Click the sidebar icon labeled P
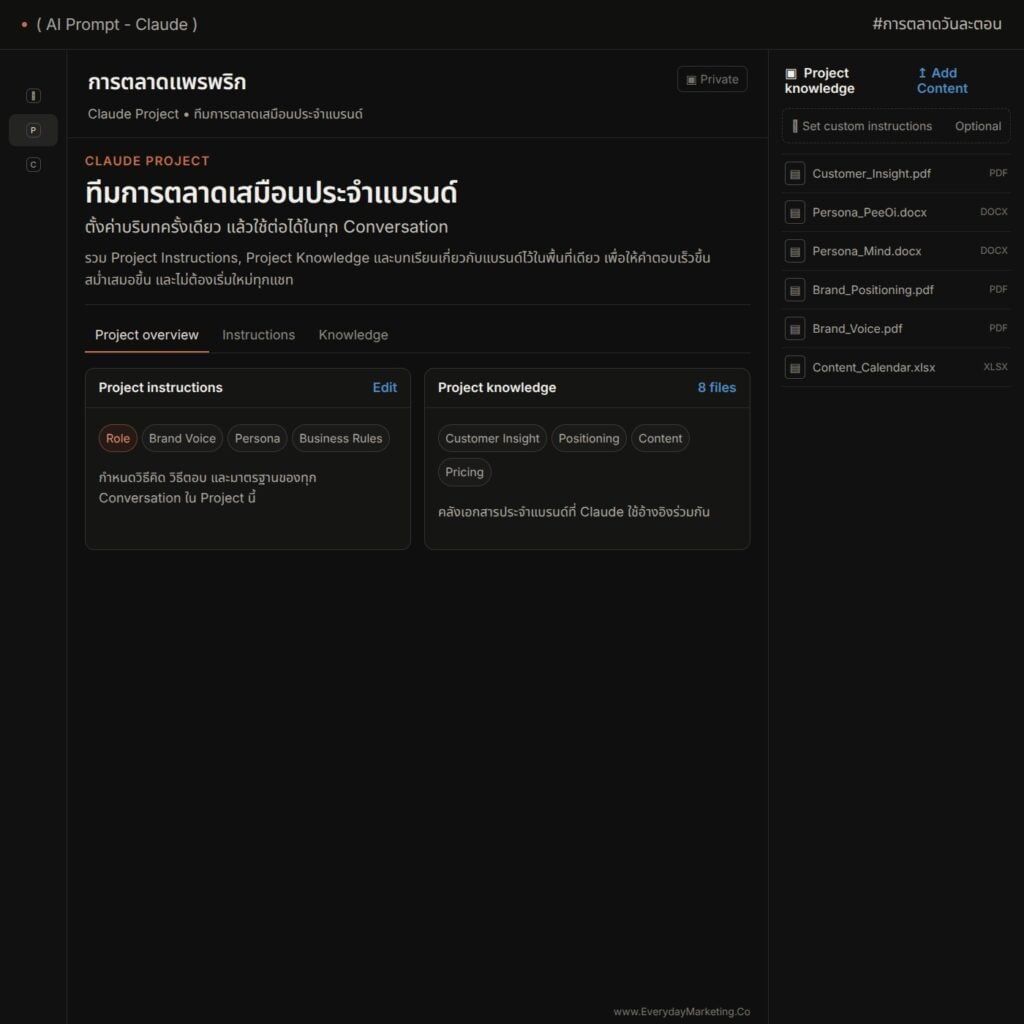Image resolution: width=1024 pixels, height=1024 pixels. (33, 130)
